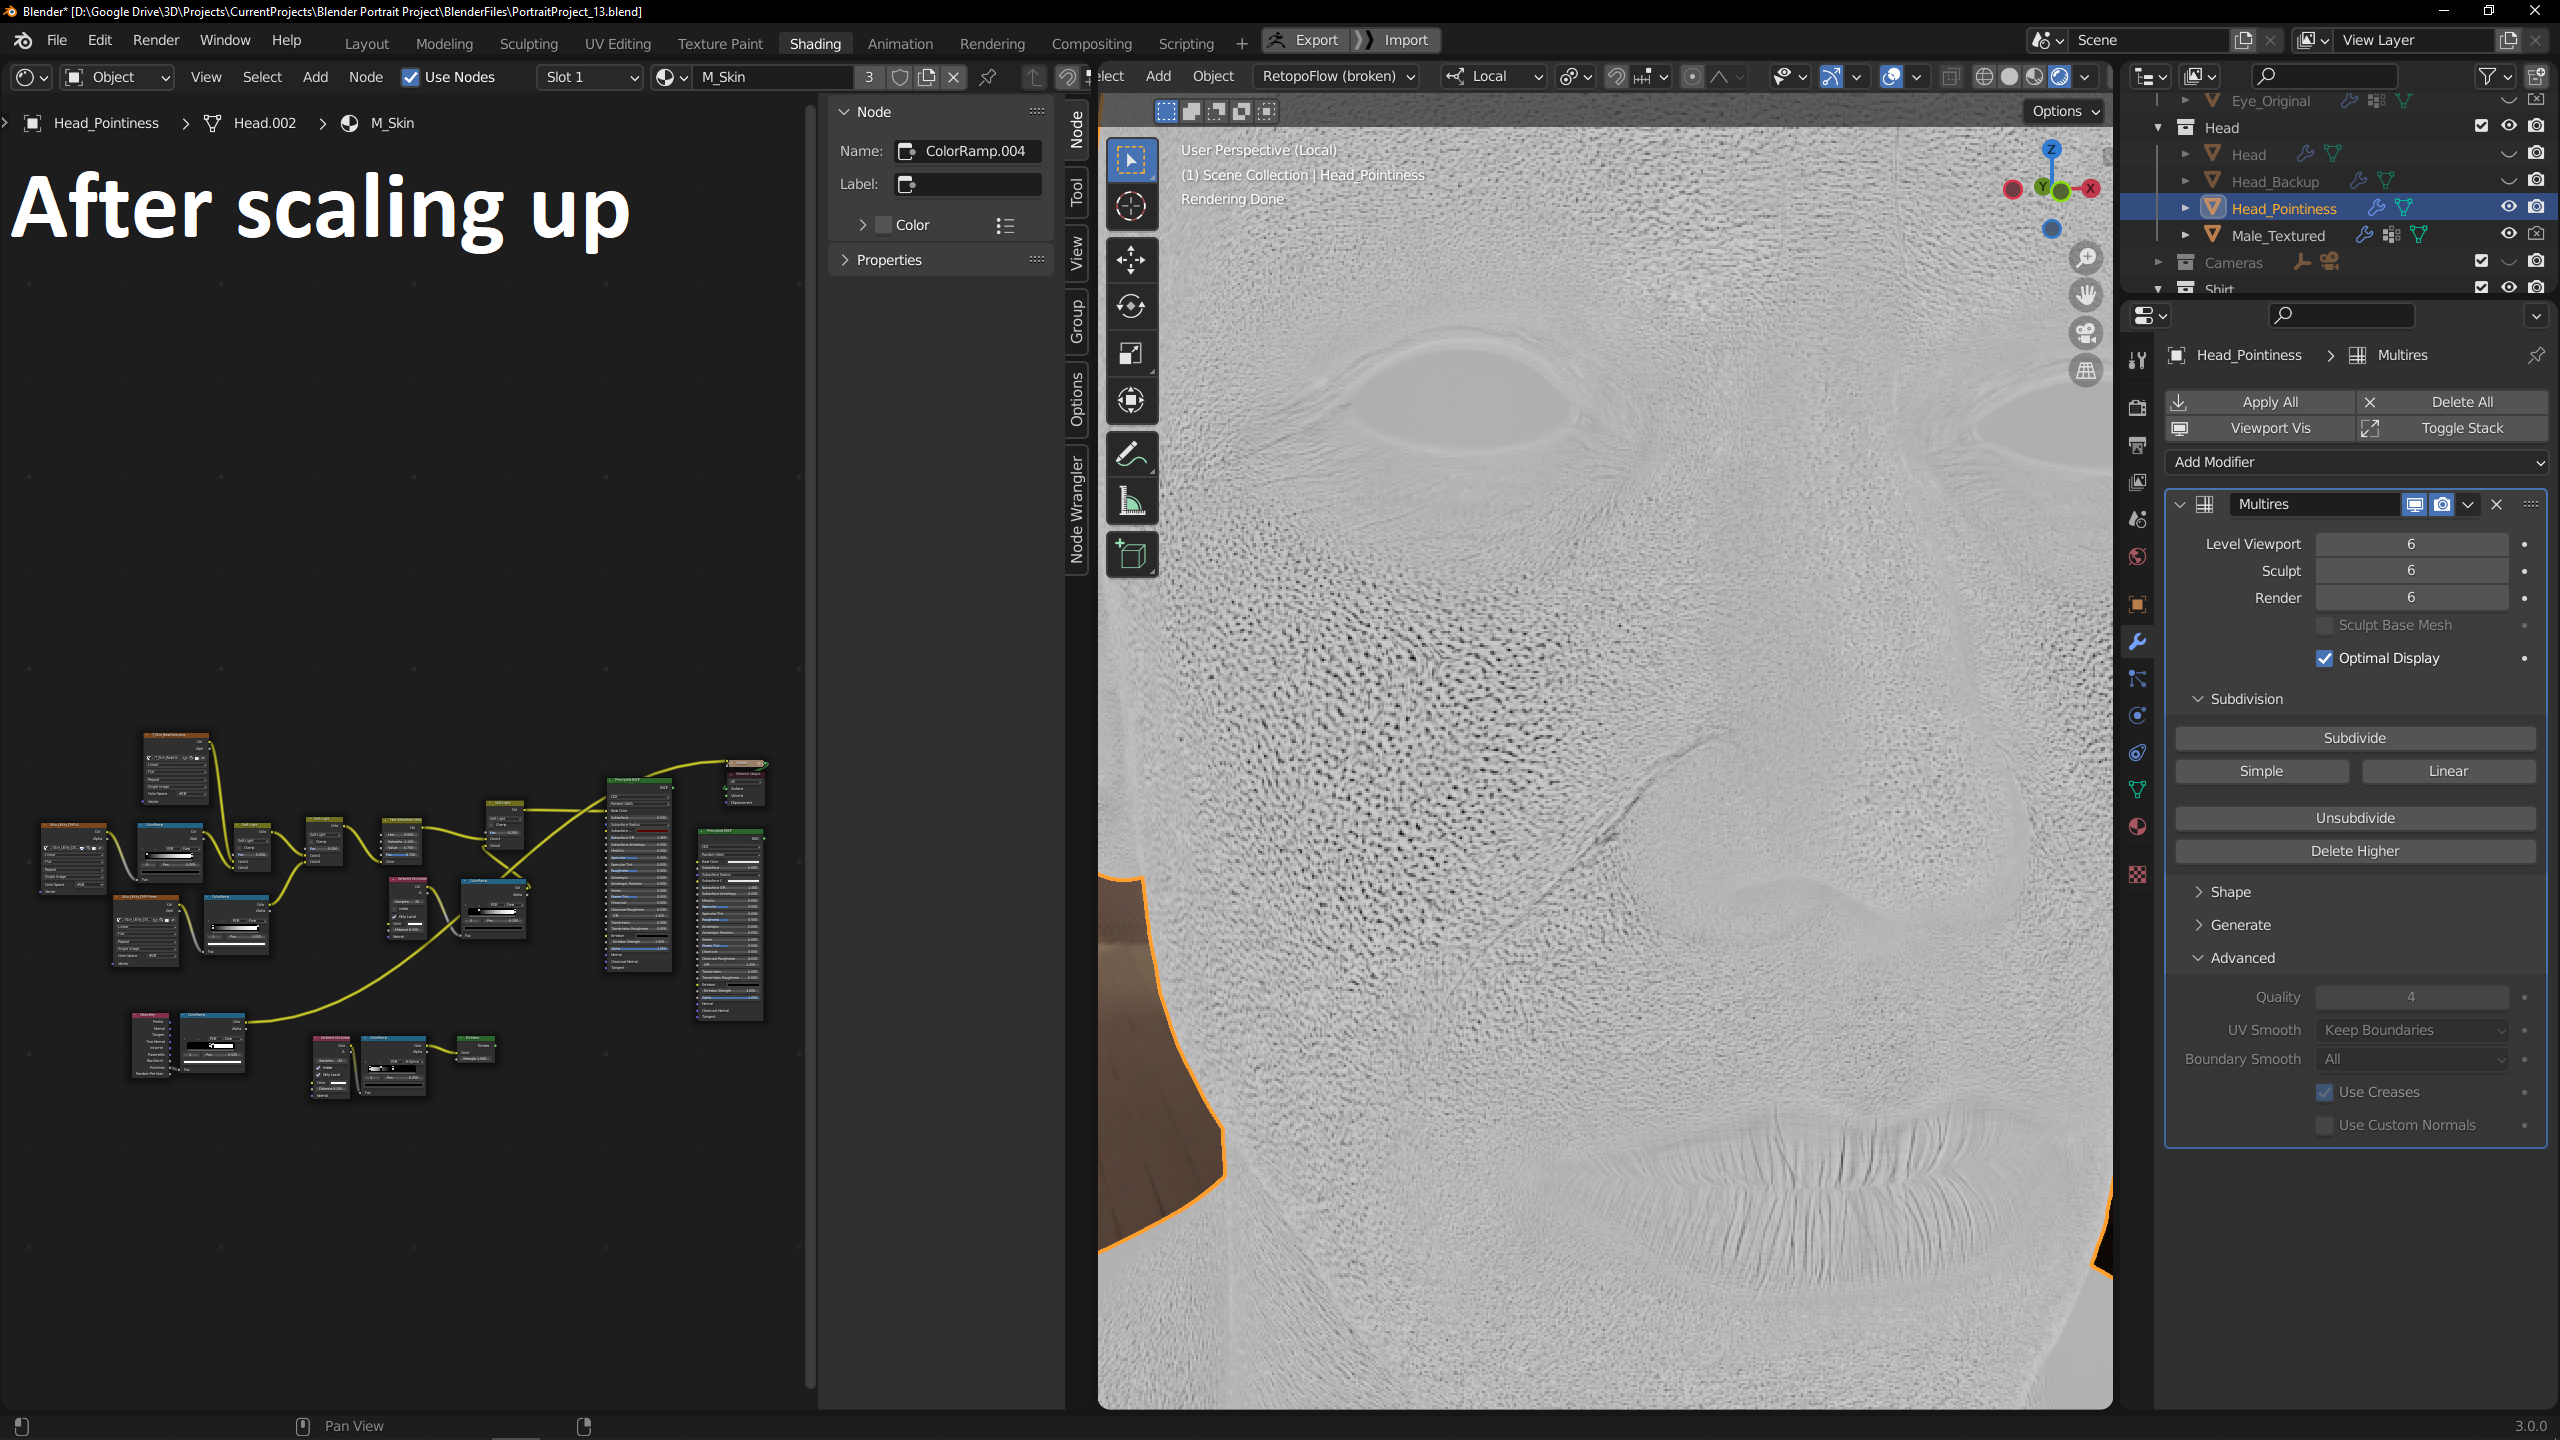Select the Scale tool in viewport toolbar

(x=1131, y=354)
